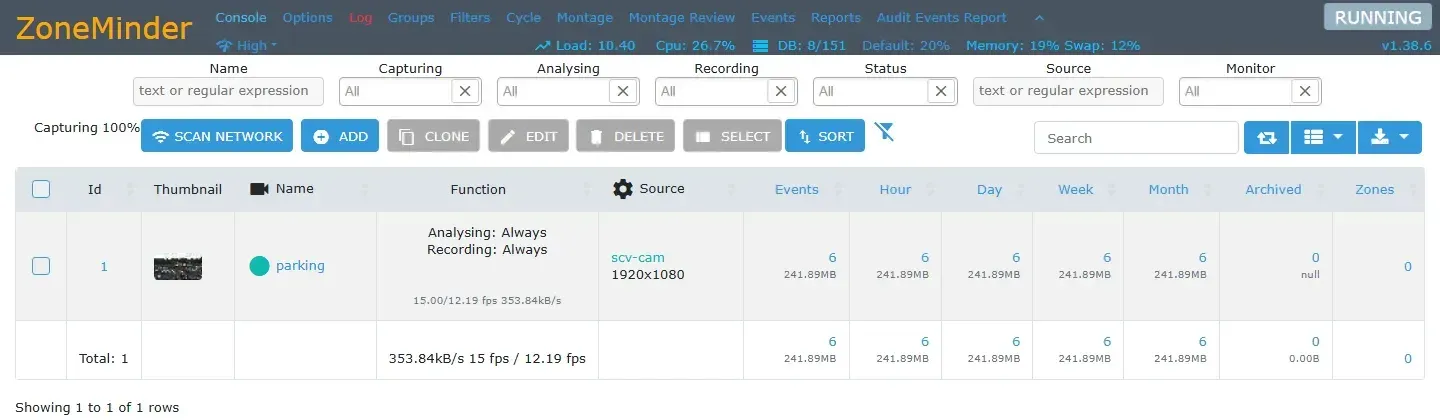This screenshot has height=420, width=1440.
Task: Click the Add monitor button
Action: click(x=340, y=136)
